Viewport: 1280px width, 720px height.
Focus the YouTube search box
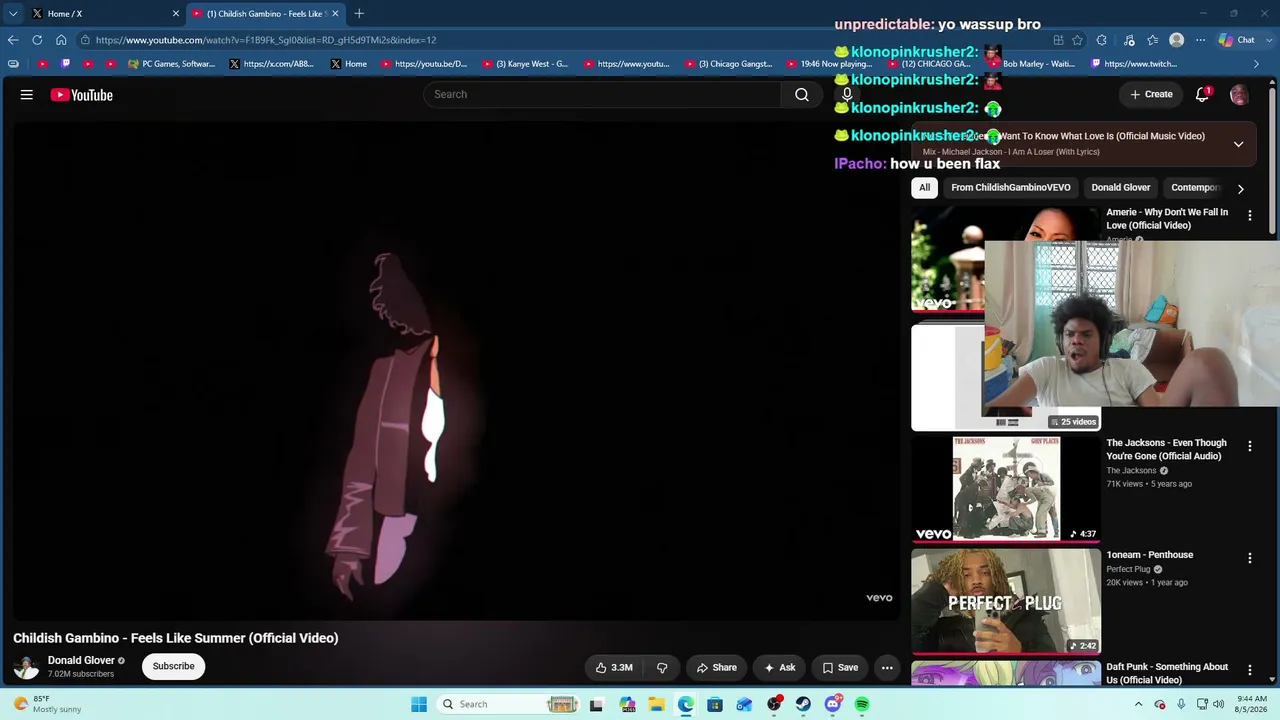(x=603, y=94)
